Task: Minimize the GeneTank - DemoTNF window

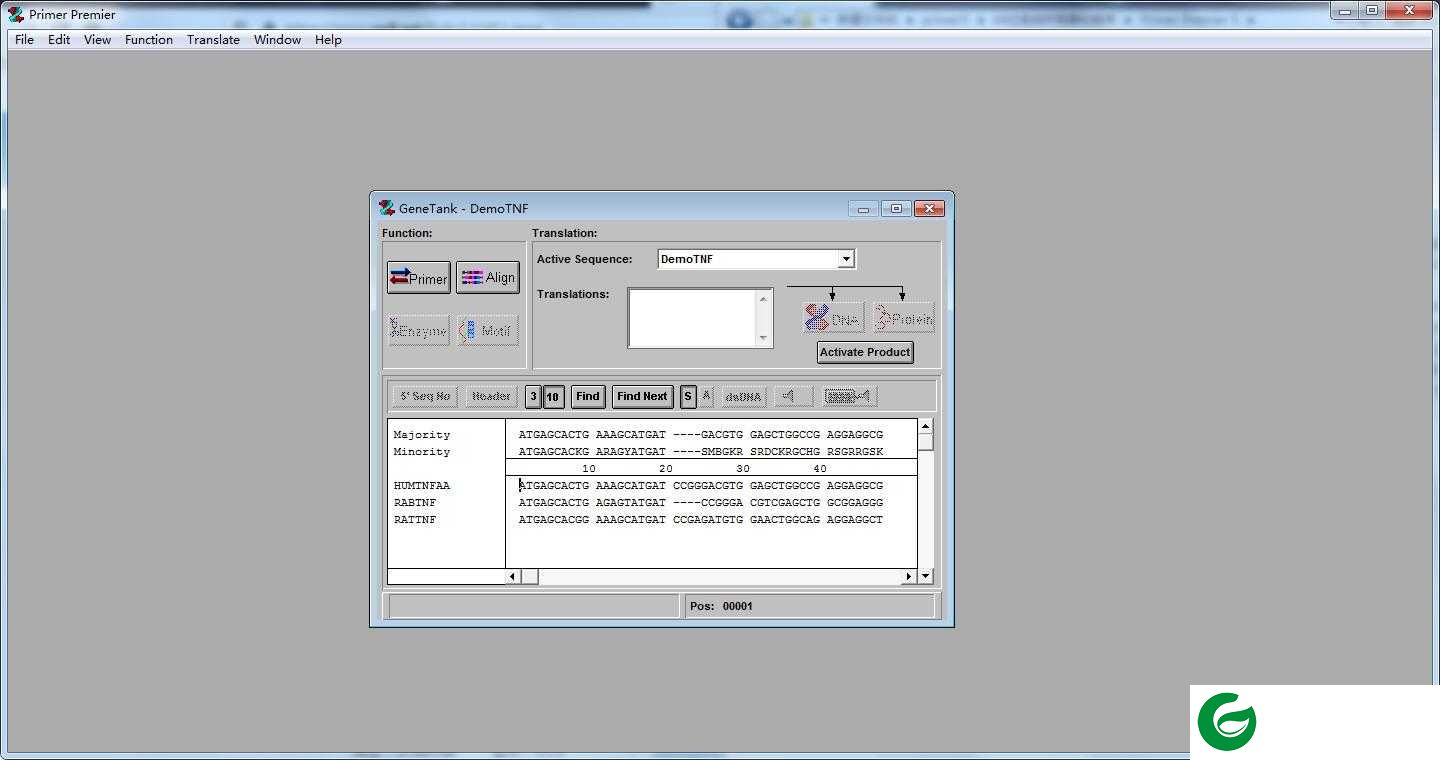Action: (x=863, y=208)
